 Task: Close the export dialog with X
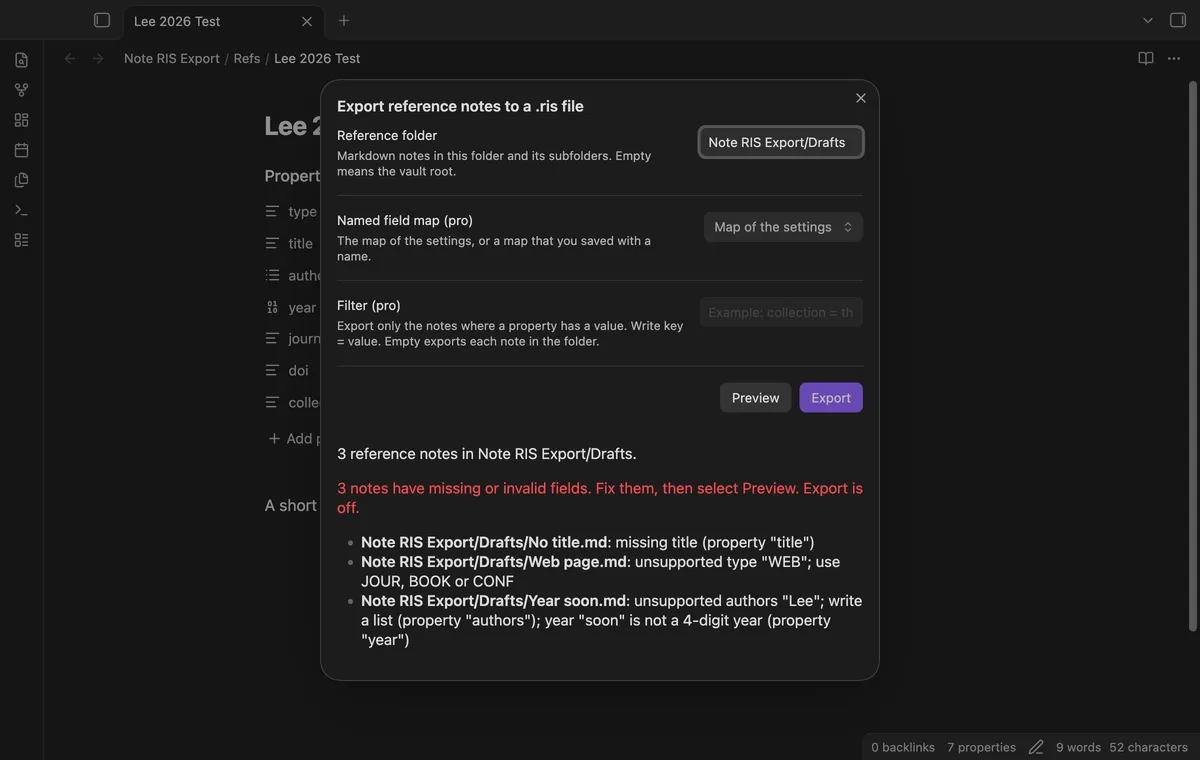coord(861,98)
